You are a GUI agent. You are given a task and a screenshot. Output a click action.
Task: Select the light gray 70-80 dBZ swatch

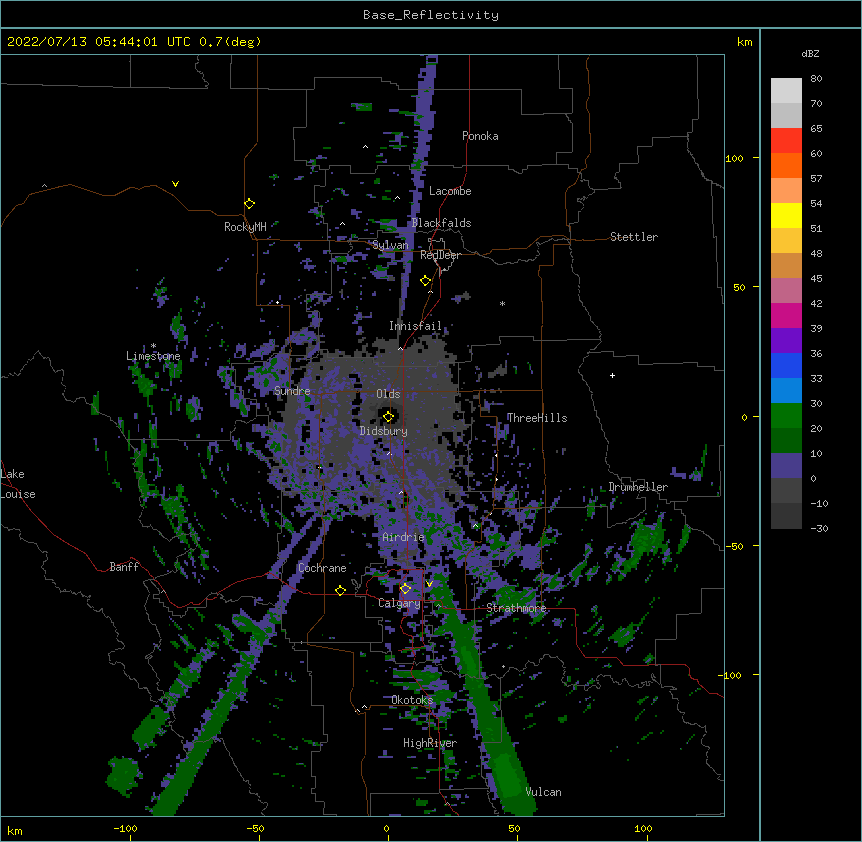pos(786,91)
